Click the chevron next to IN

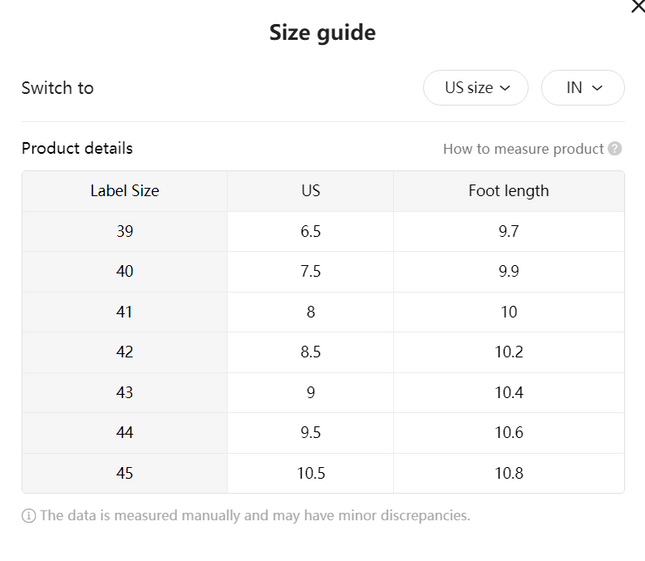pyautogui.click(x=597, y=88)
